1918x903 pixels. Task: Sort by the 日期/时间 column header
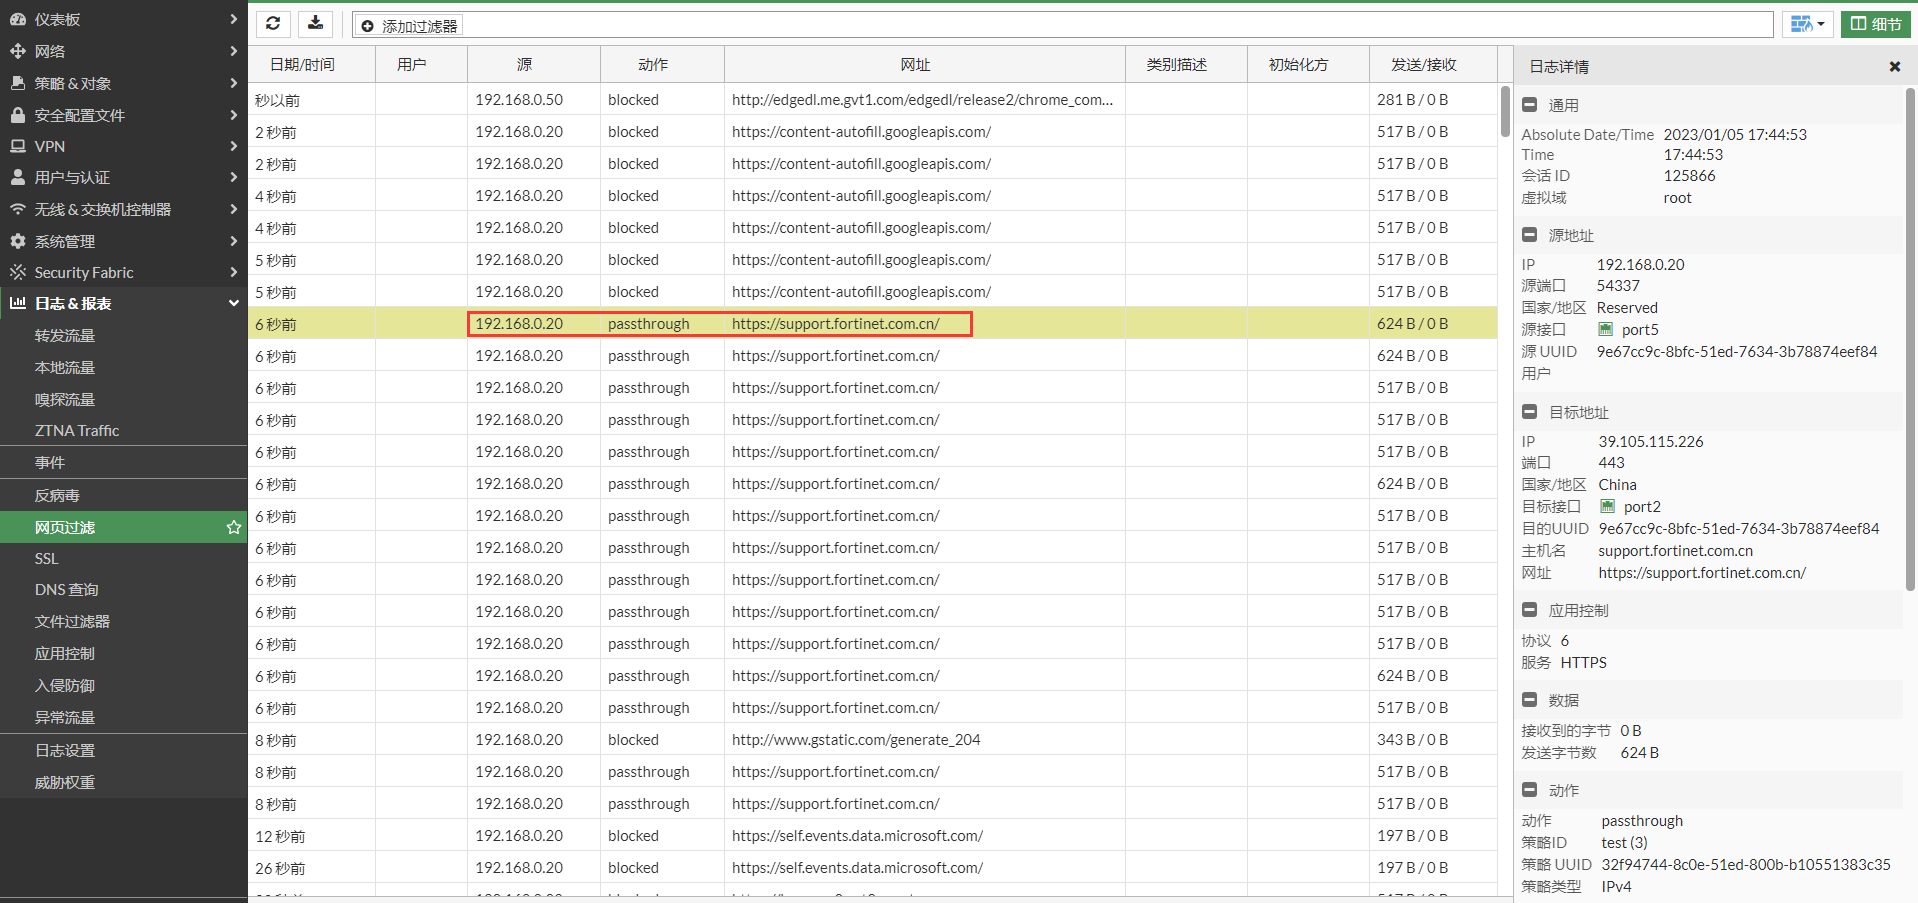click(302, 65)
